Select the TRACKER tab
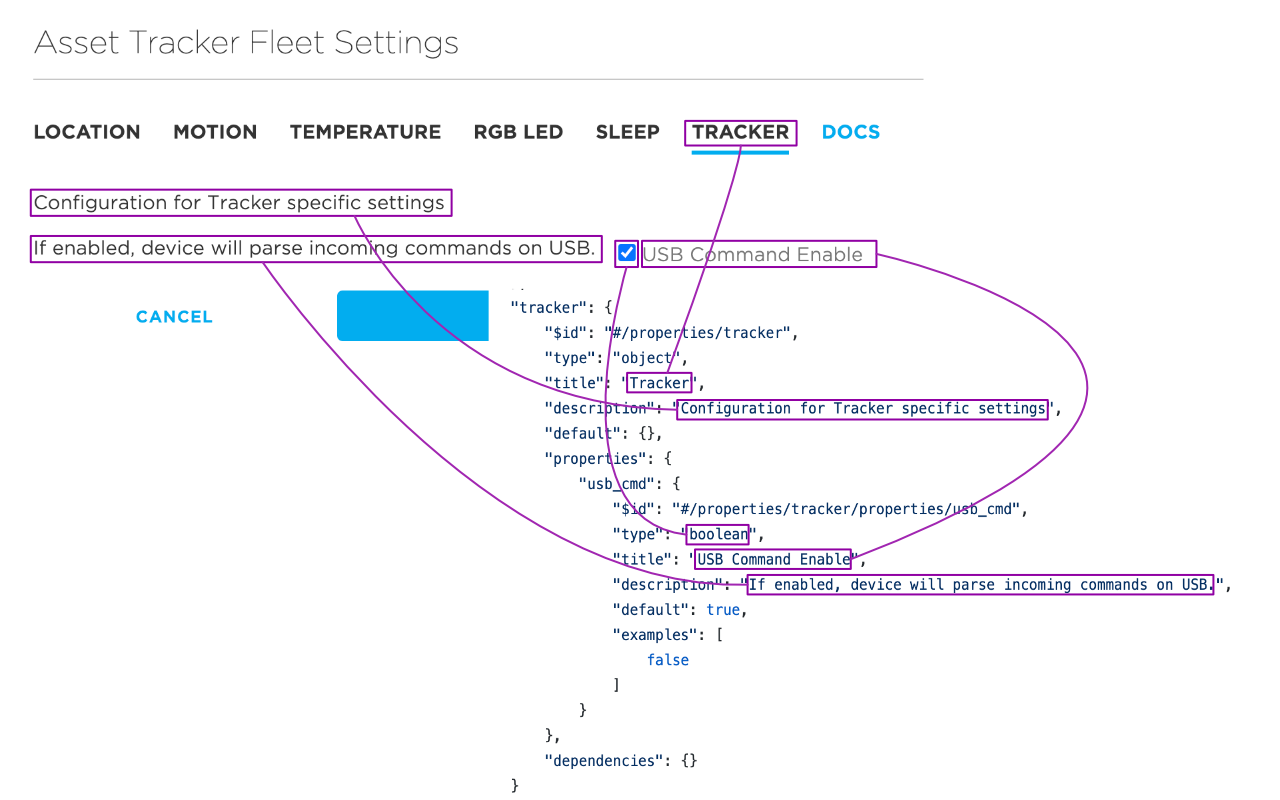The image size is (1280, 800). tap(740, 132)
